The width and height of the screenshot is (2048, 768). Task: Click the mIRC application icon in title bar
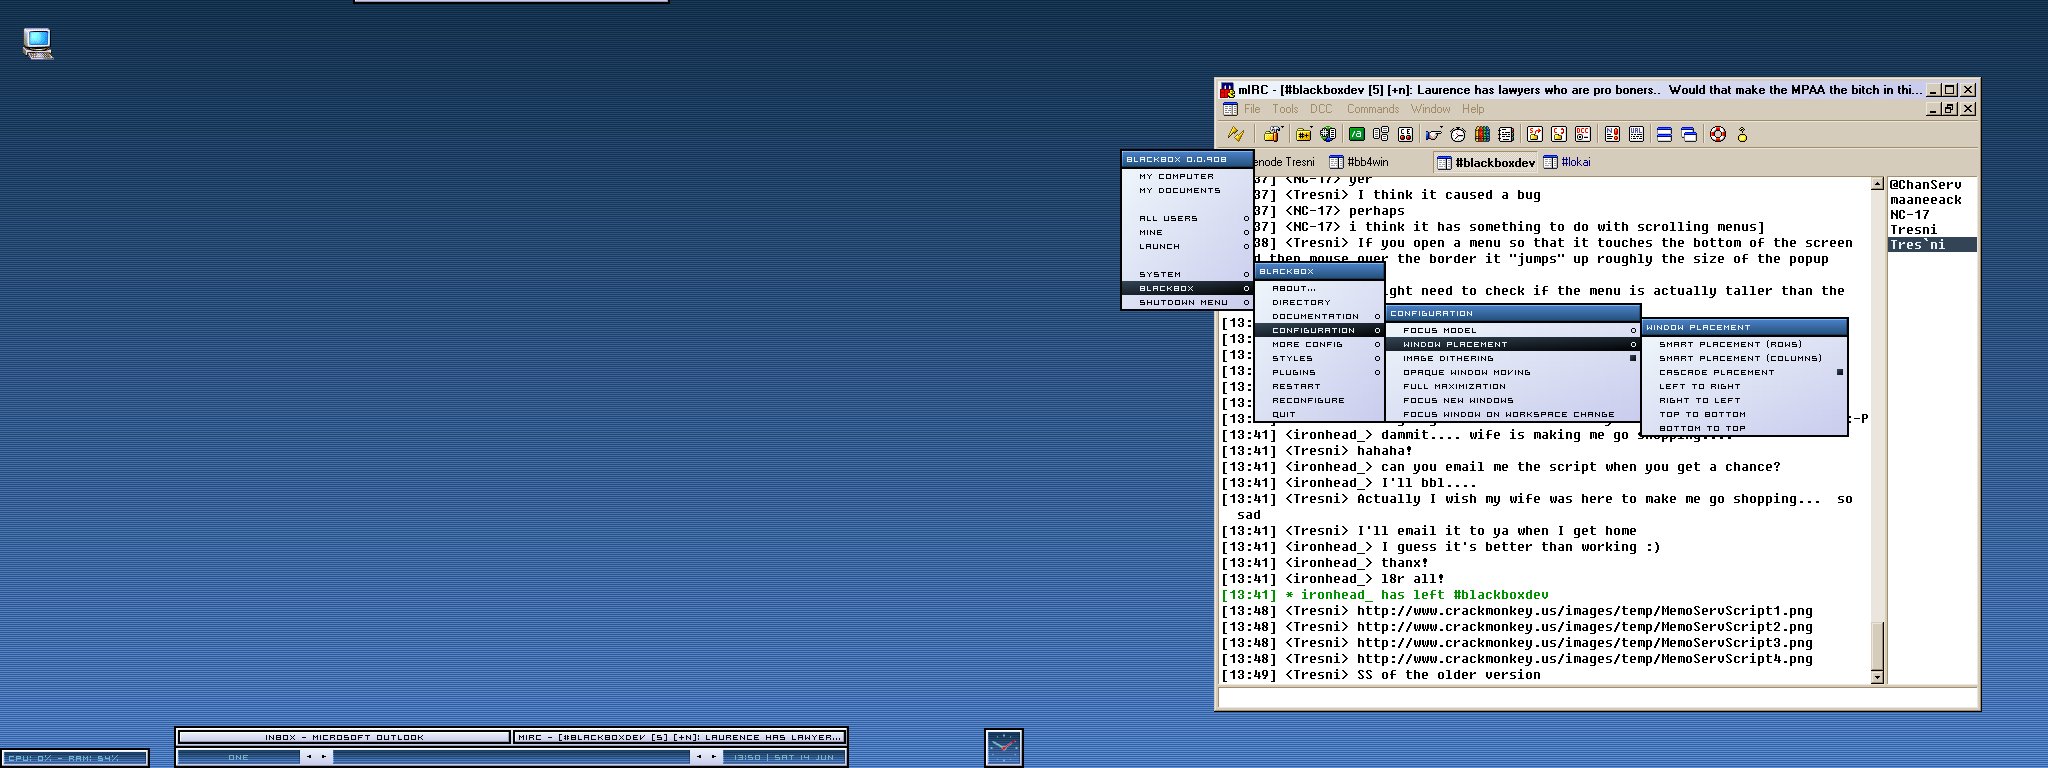pos(1227,90)
